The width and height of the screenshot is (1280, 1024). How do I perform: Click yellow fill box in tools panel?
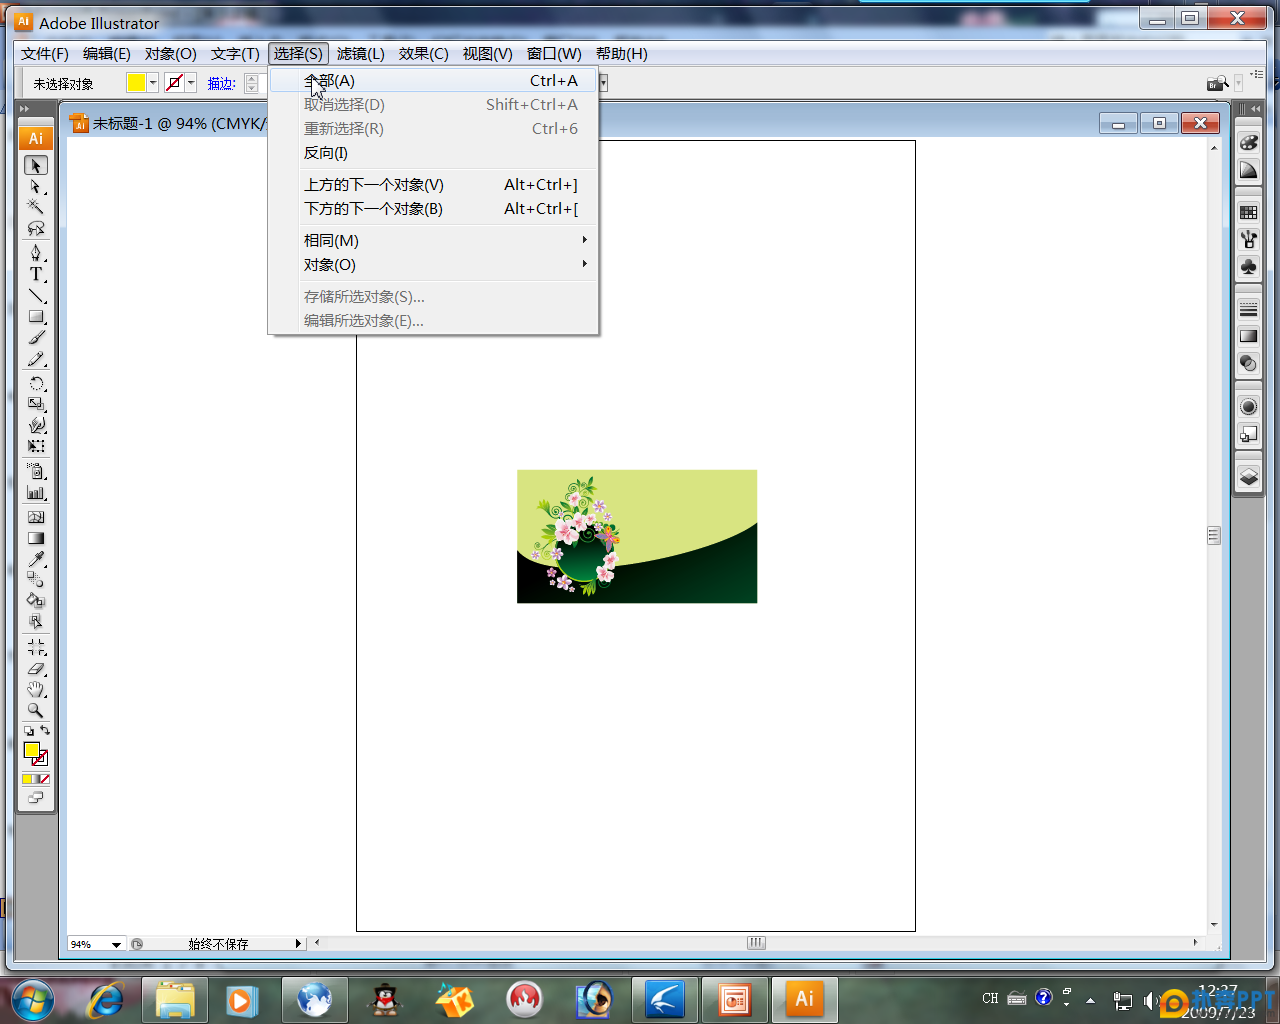point(31,750)
